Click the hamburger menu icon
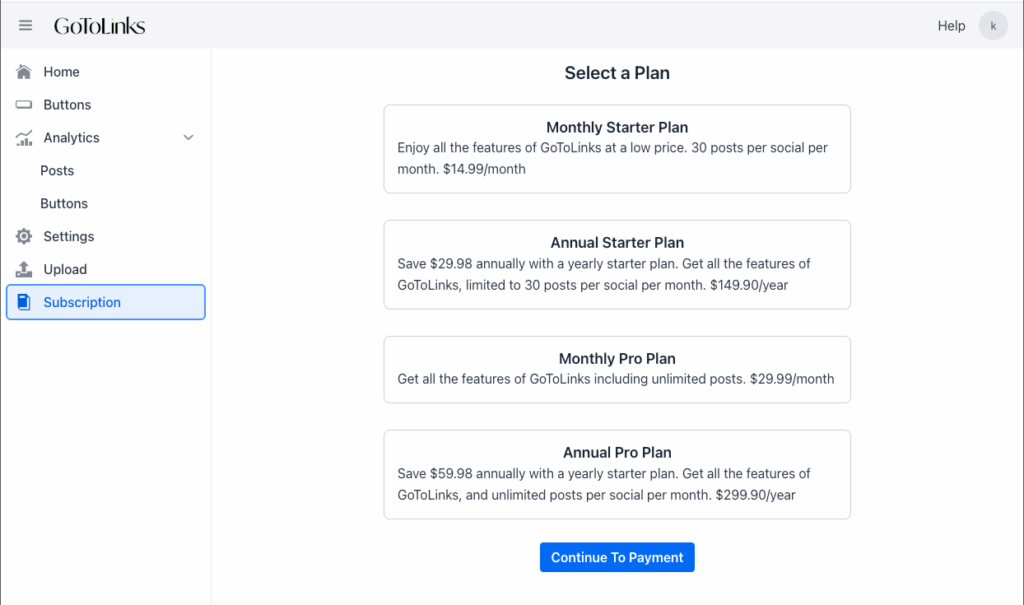The image size is (1024, 605). 25,26
